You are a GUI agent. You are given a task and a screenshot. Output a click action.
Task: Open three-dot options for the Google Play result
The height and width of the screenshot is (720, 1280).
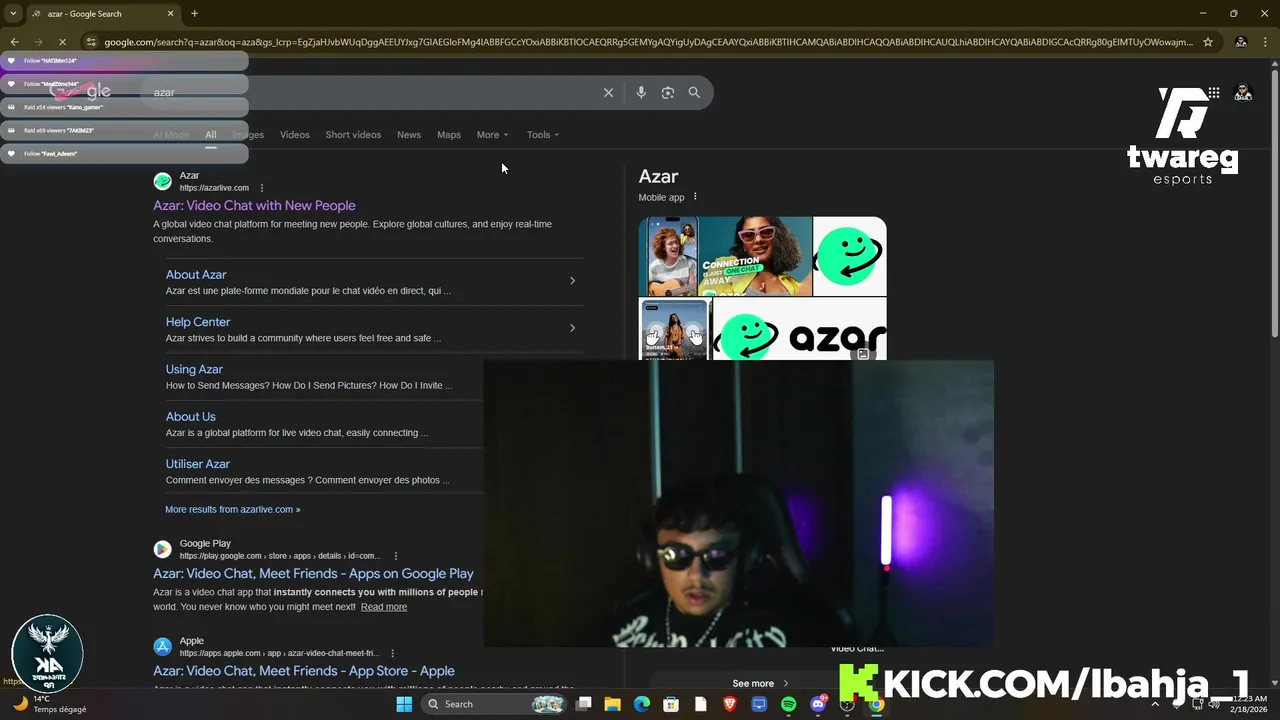tap(396, 556)
